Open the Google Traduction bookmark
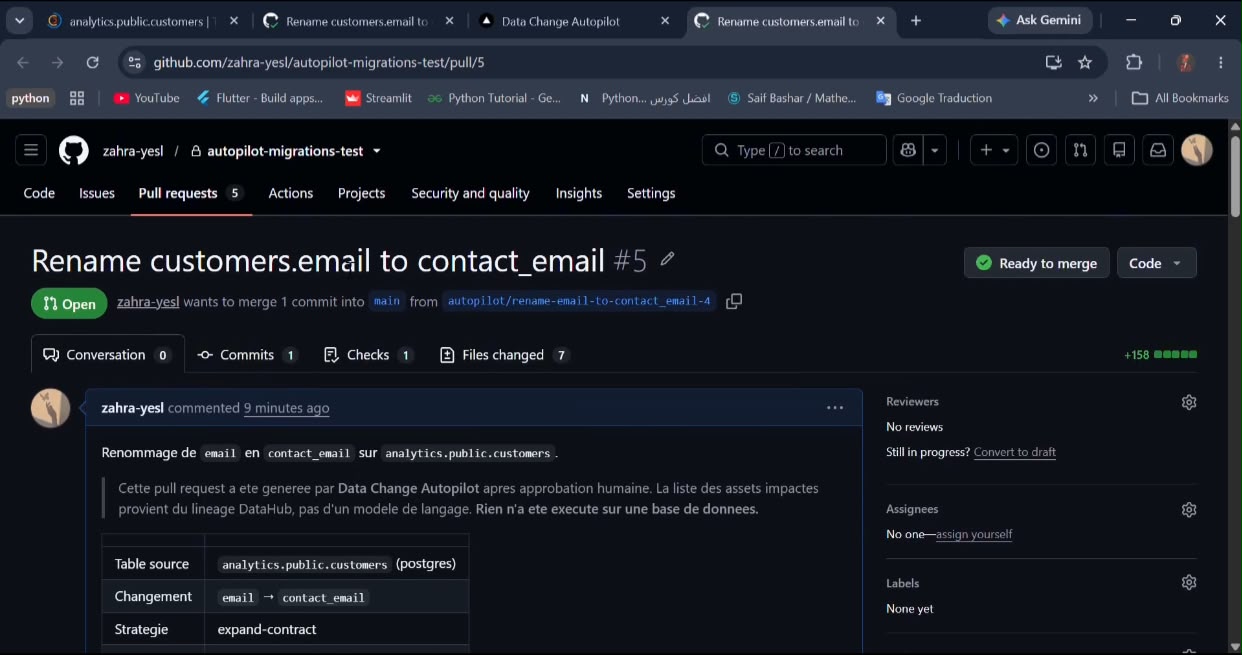This screenshot has width=1242, height=655. click(x=934, y=98)
